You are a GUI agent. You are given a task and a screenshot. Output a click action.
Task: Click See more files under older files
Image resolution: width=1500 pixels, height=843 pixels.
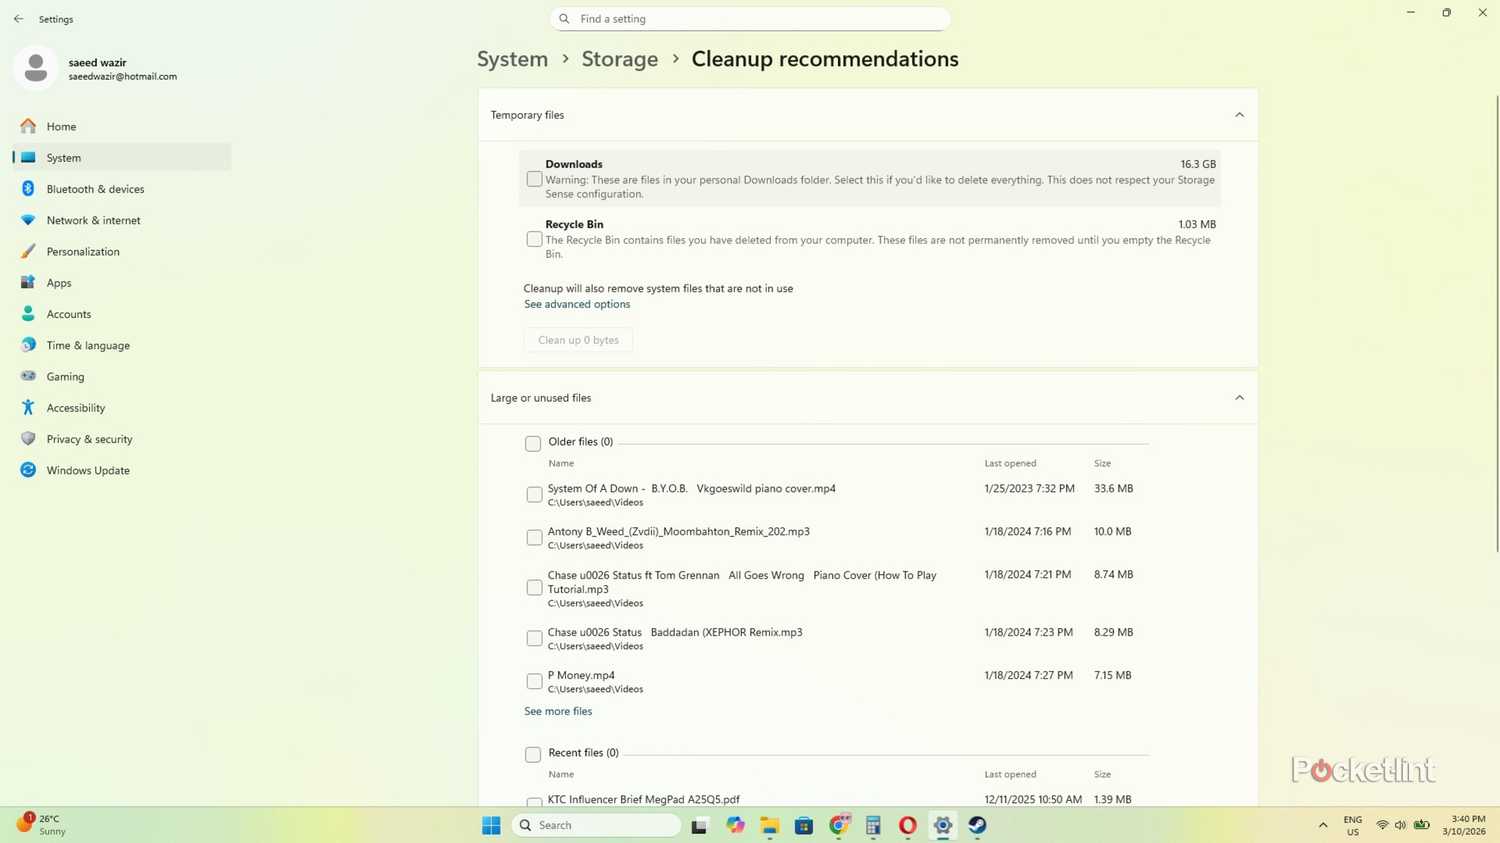pos(557,711)
